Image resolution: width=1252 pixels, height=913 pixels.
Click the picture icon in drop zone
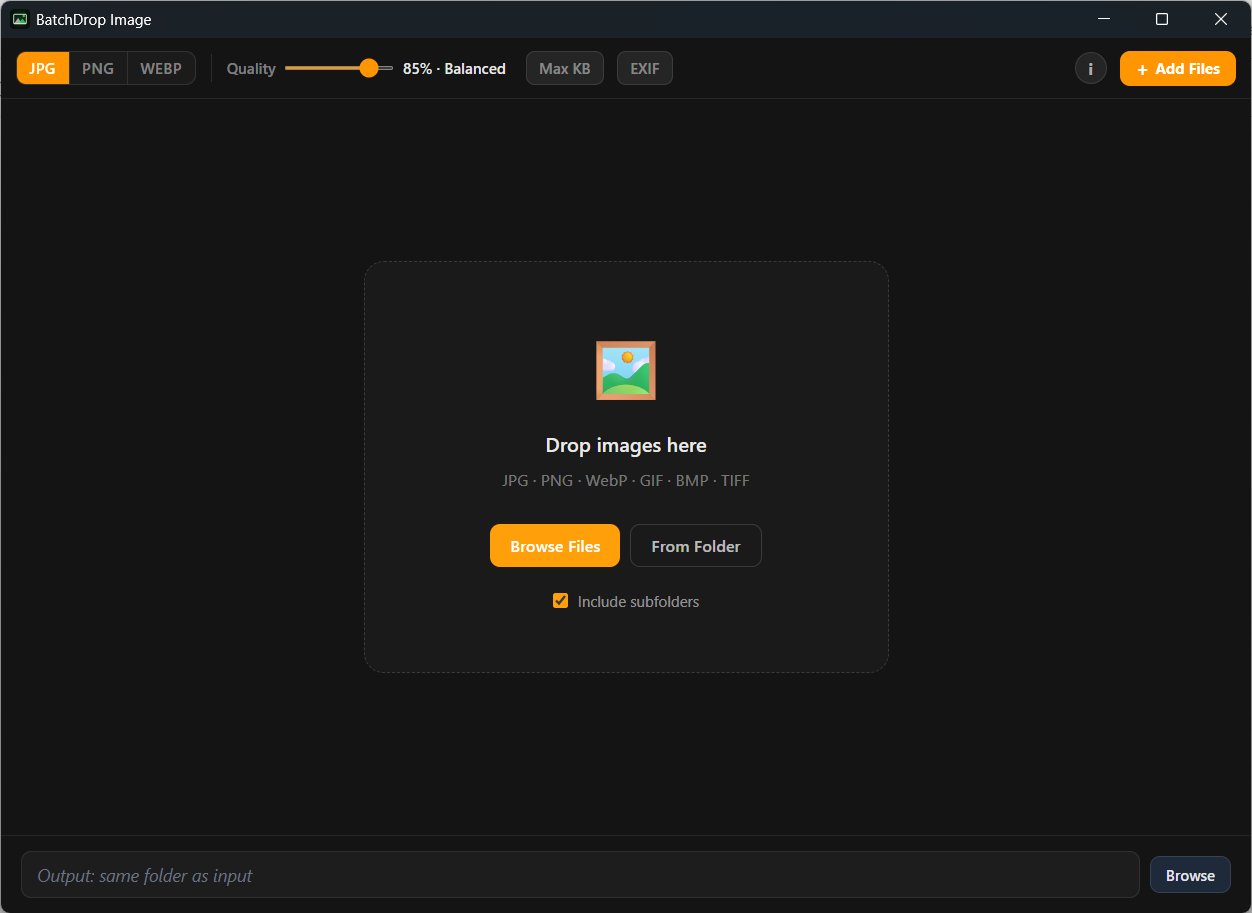coord(626,370)
